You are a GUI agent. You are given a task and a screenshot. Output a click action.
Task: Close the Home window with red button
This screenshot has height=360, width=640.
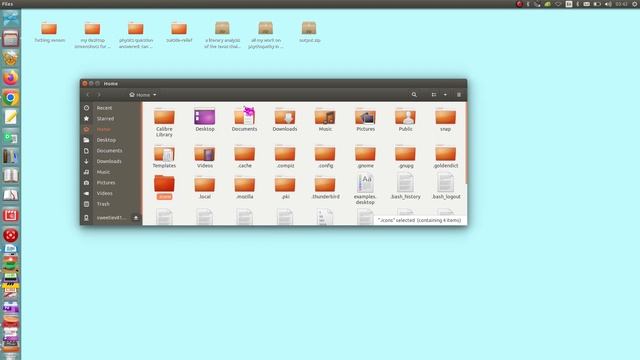(85, 83)
